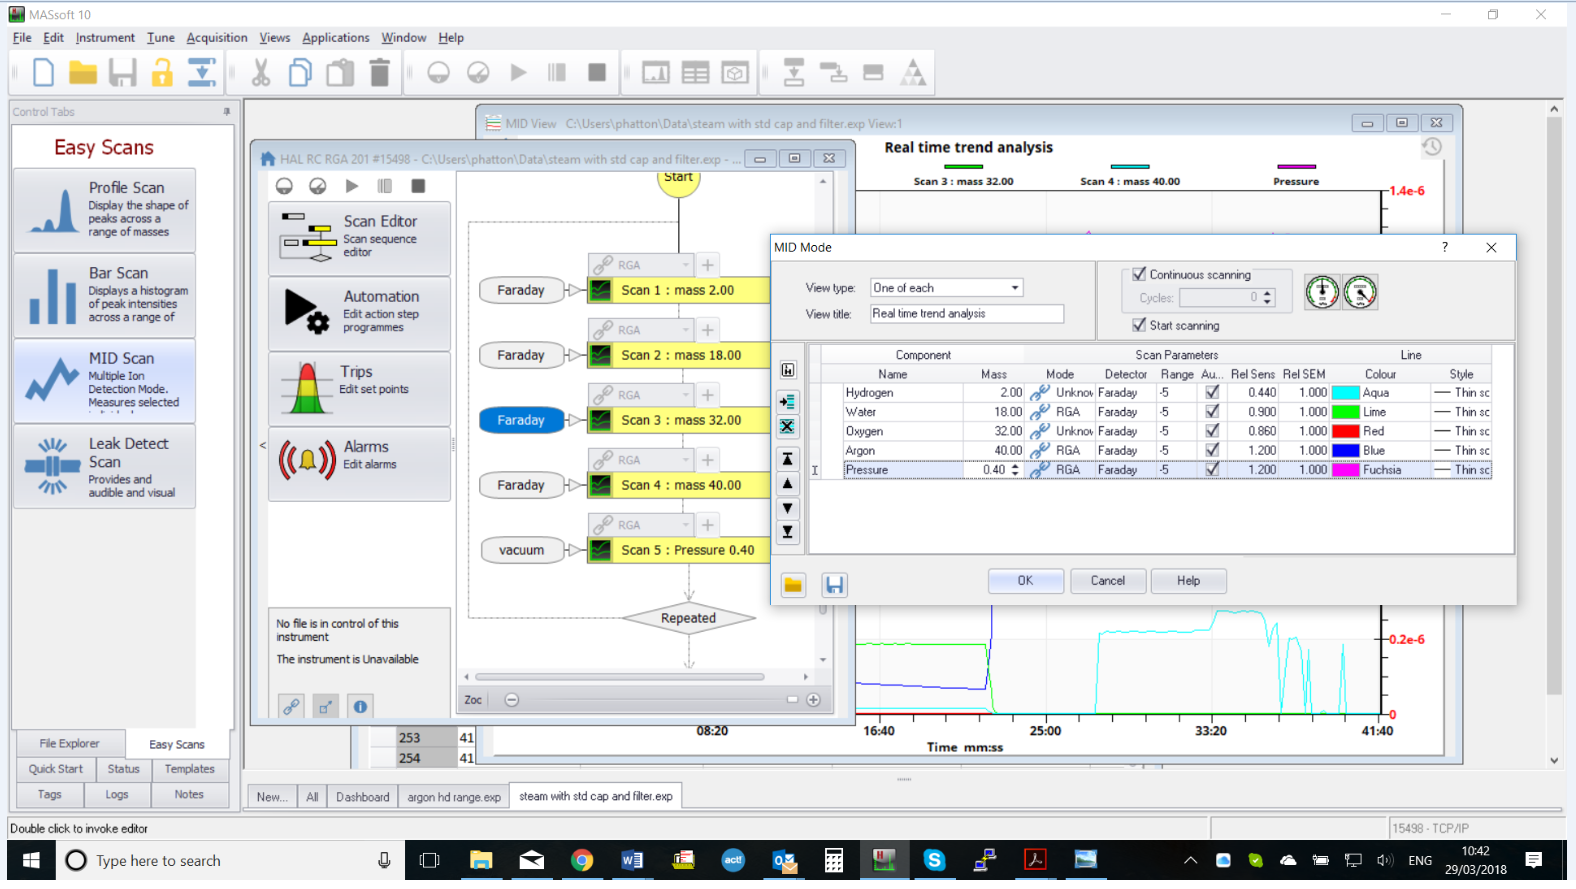Click the insert row icon in MID Mode
This screenshot has width=1576, height=889.
click(788, 401)
